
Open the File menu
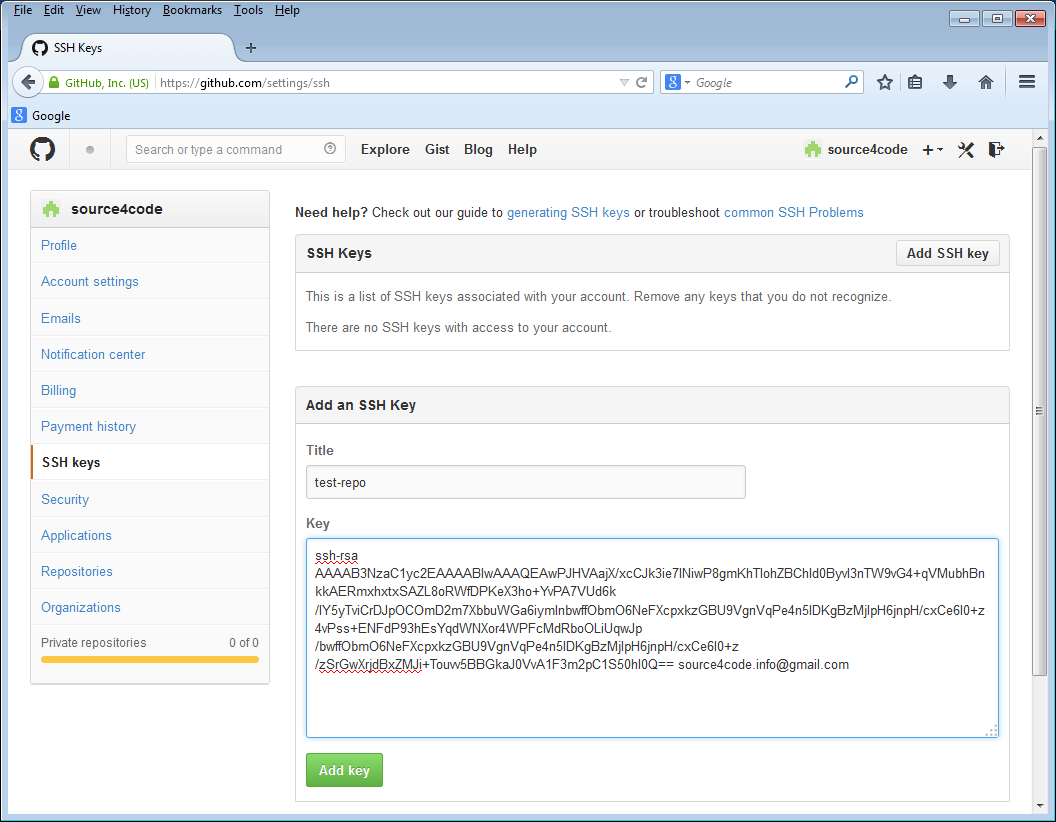coord(23,10)
